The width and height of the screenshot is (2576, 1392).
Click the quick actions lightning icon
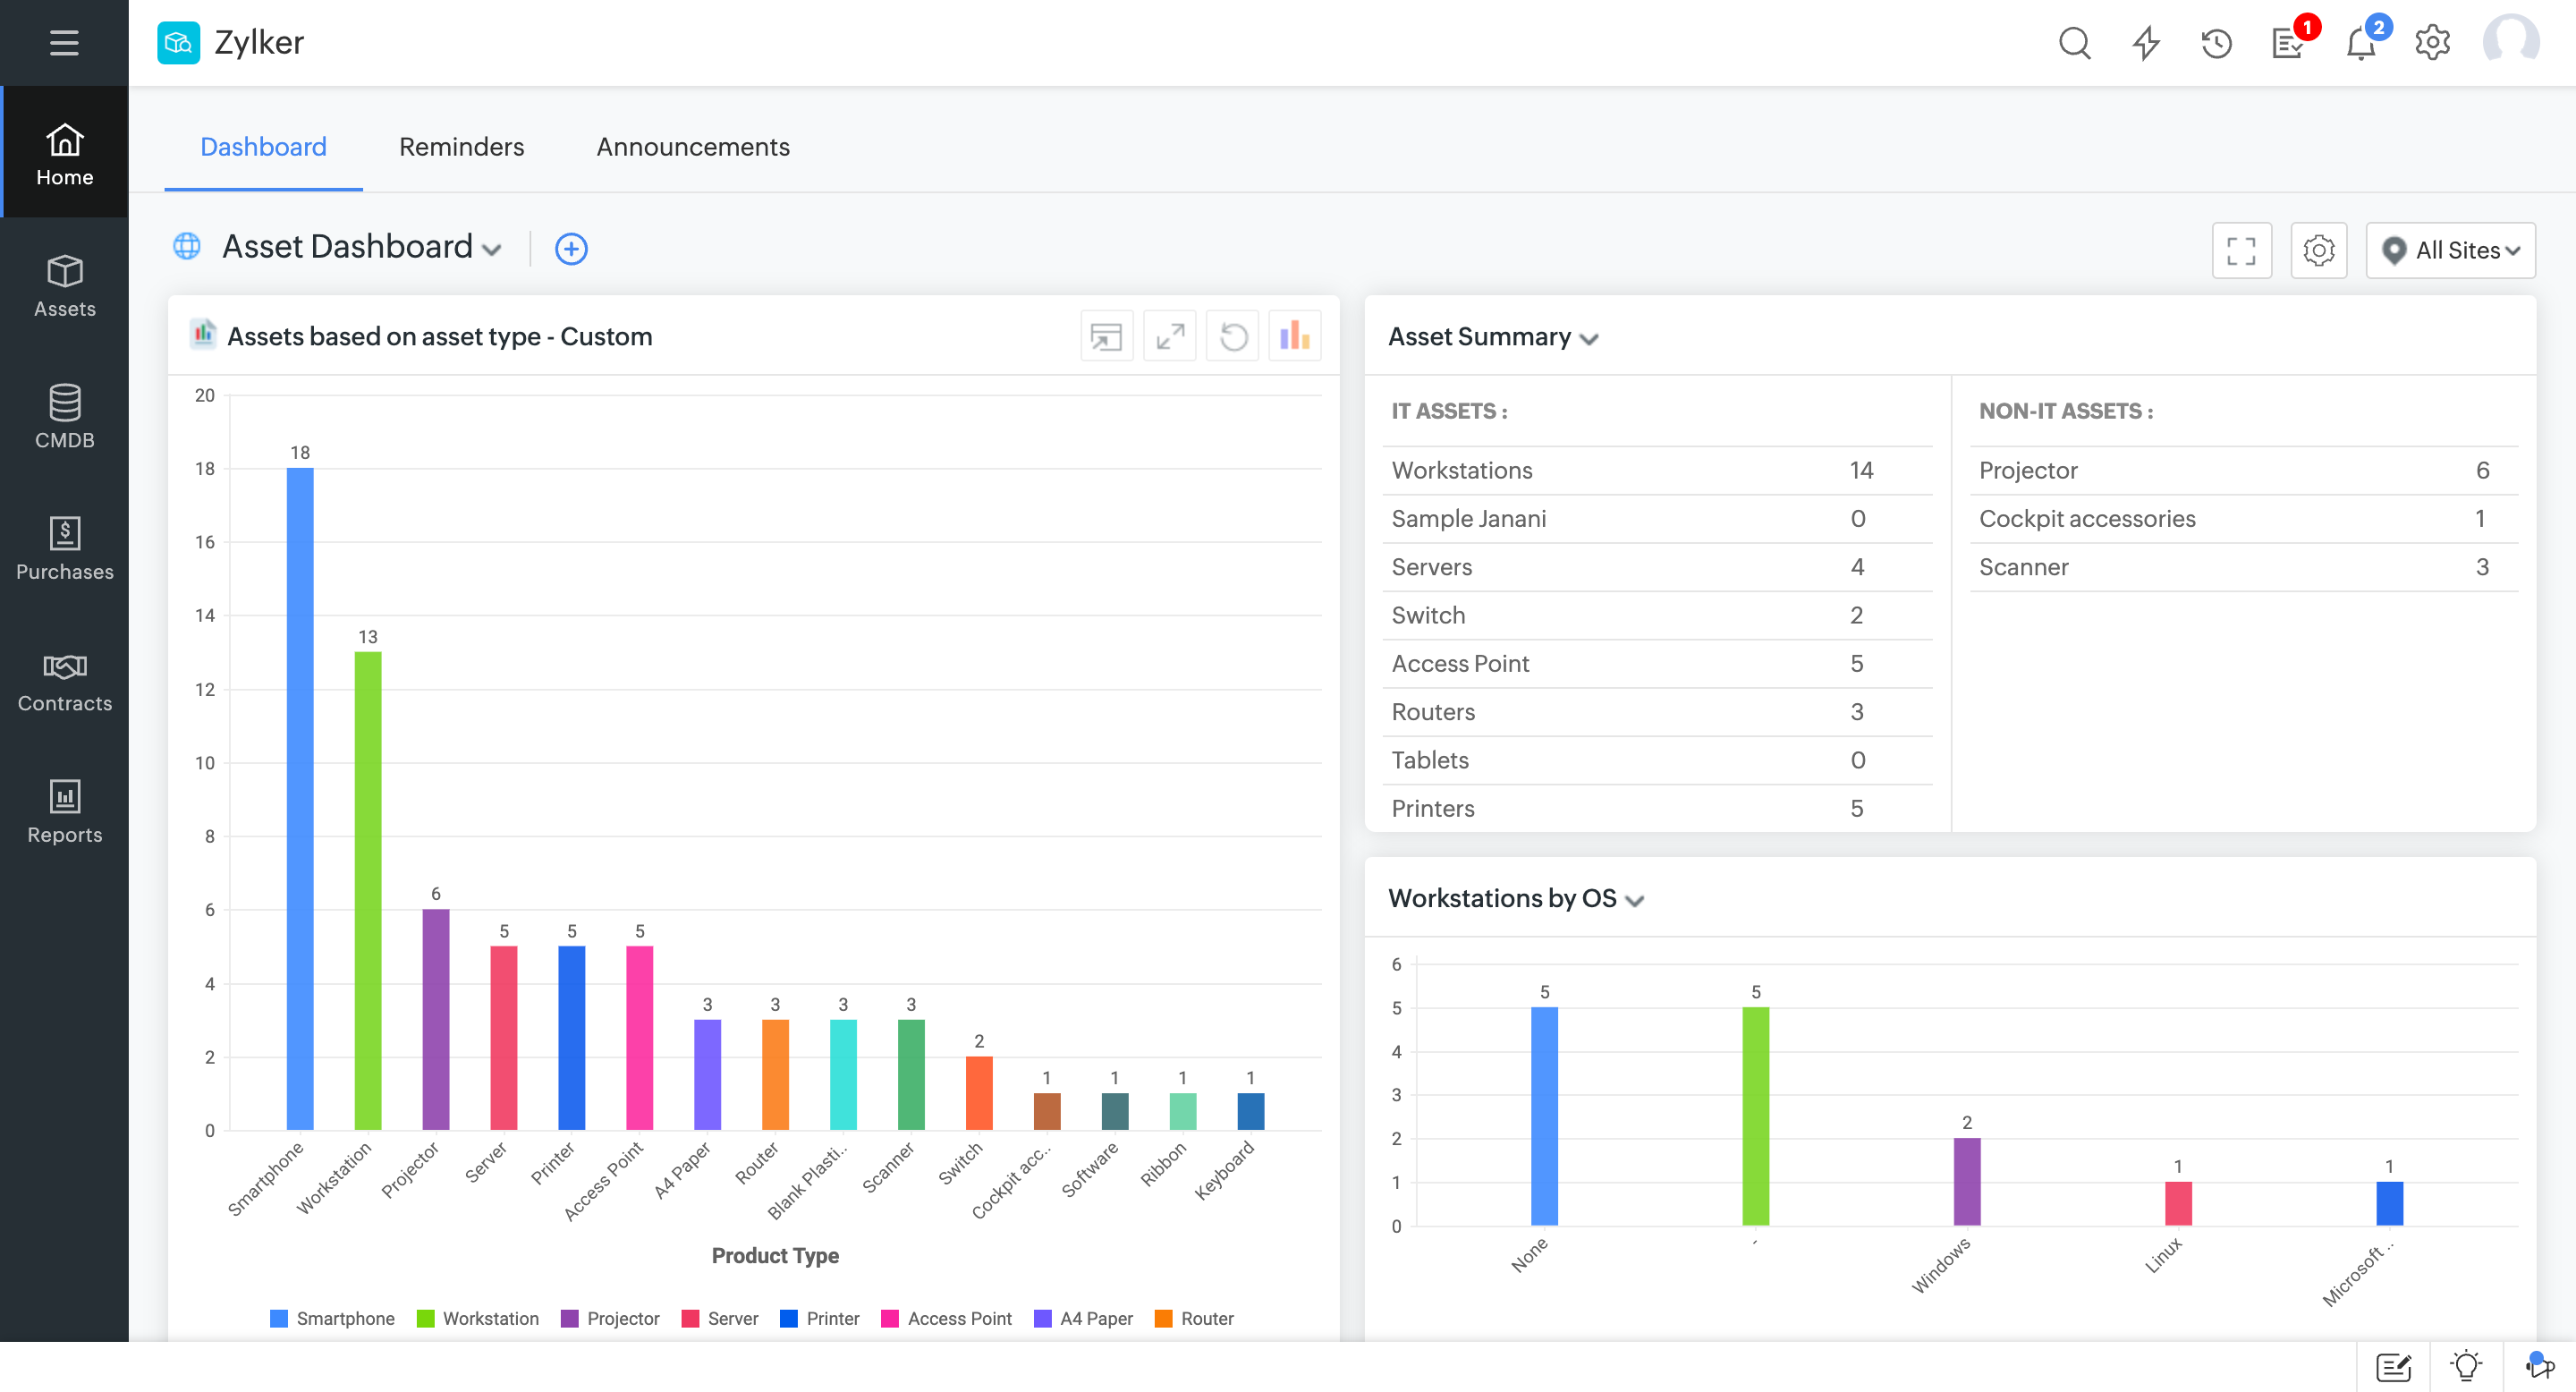pyautogui.click(x=2146, y=43)
